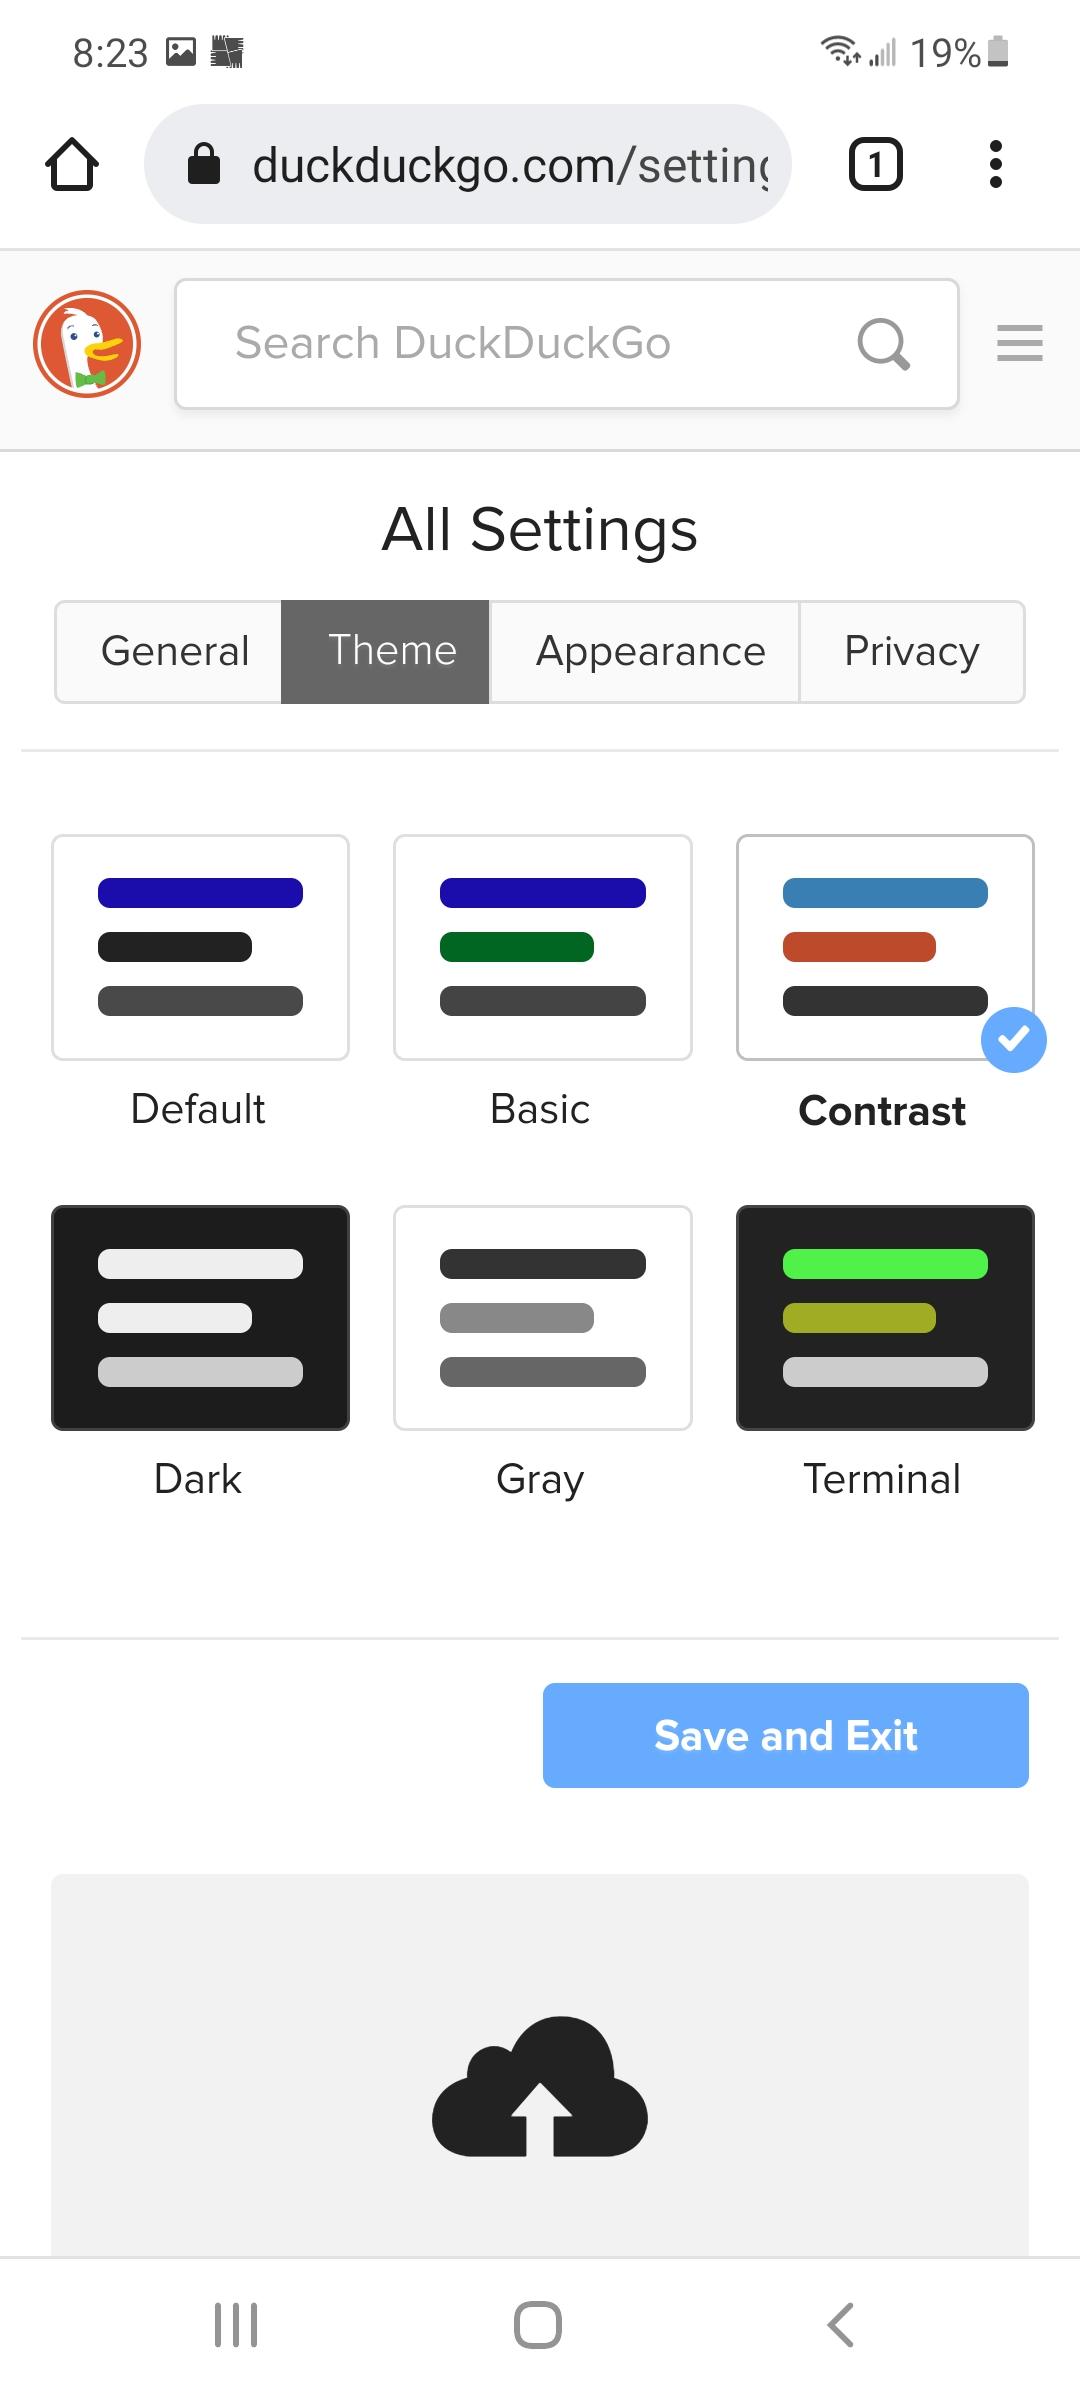Click the Default theme preview
Screen dimensions: 1080x2400
pos(200,947)
